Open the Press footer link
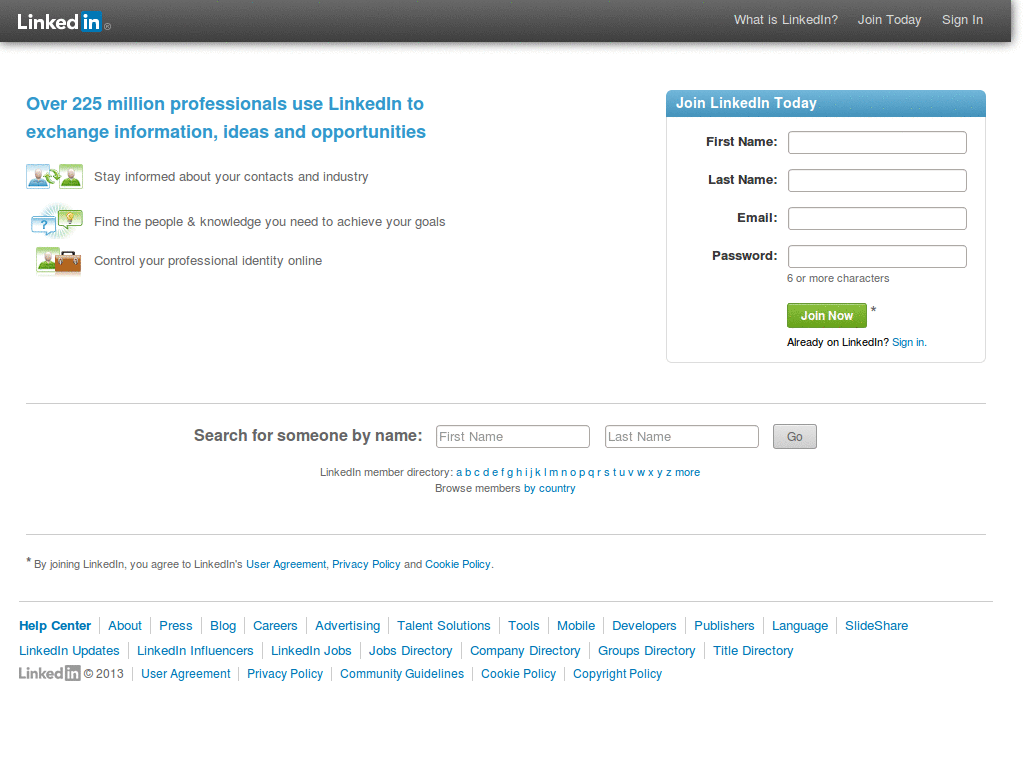The height and width of the screenshot is (768, 1024). (x=176, y=626)
